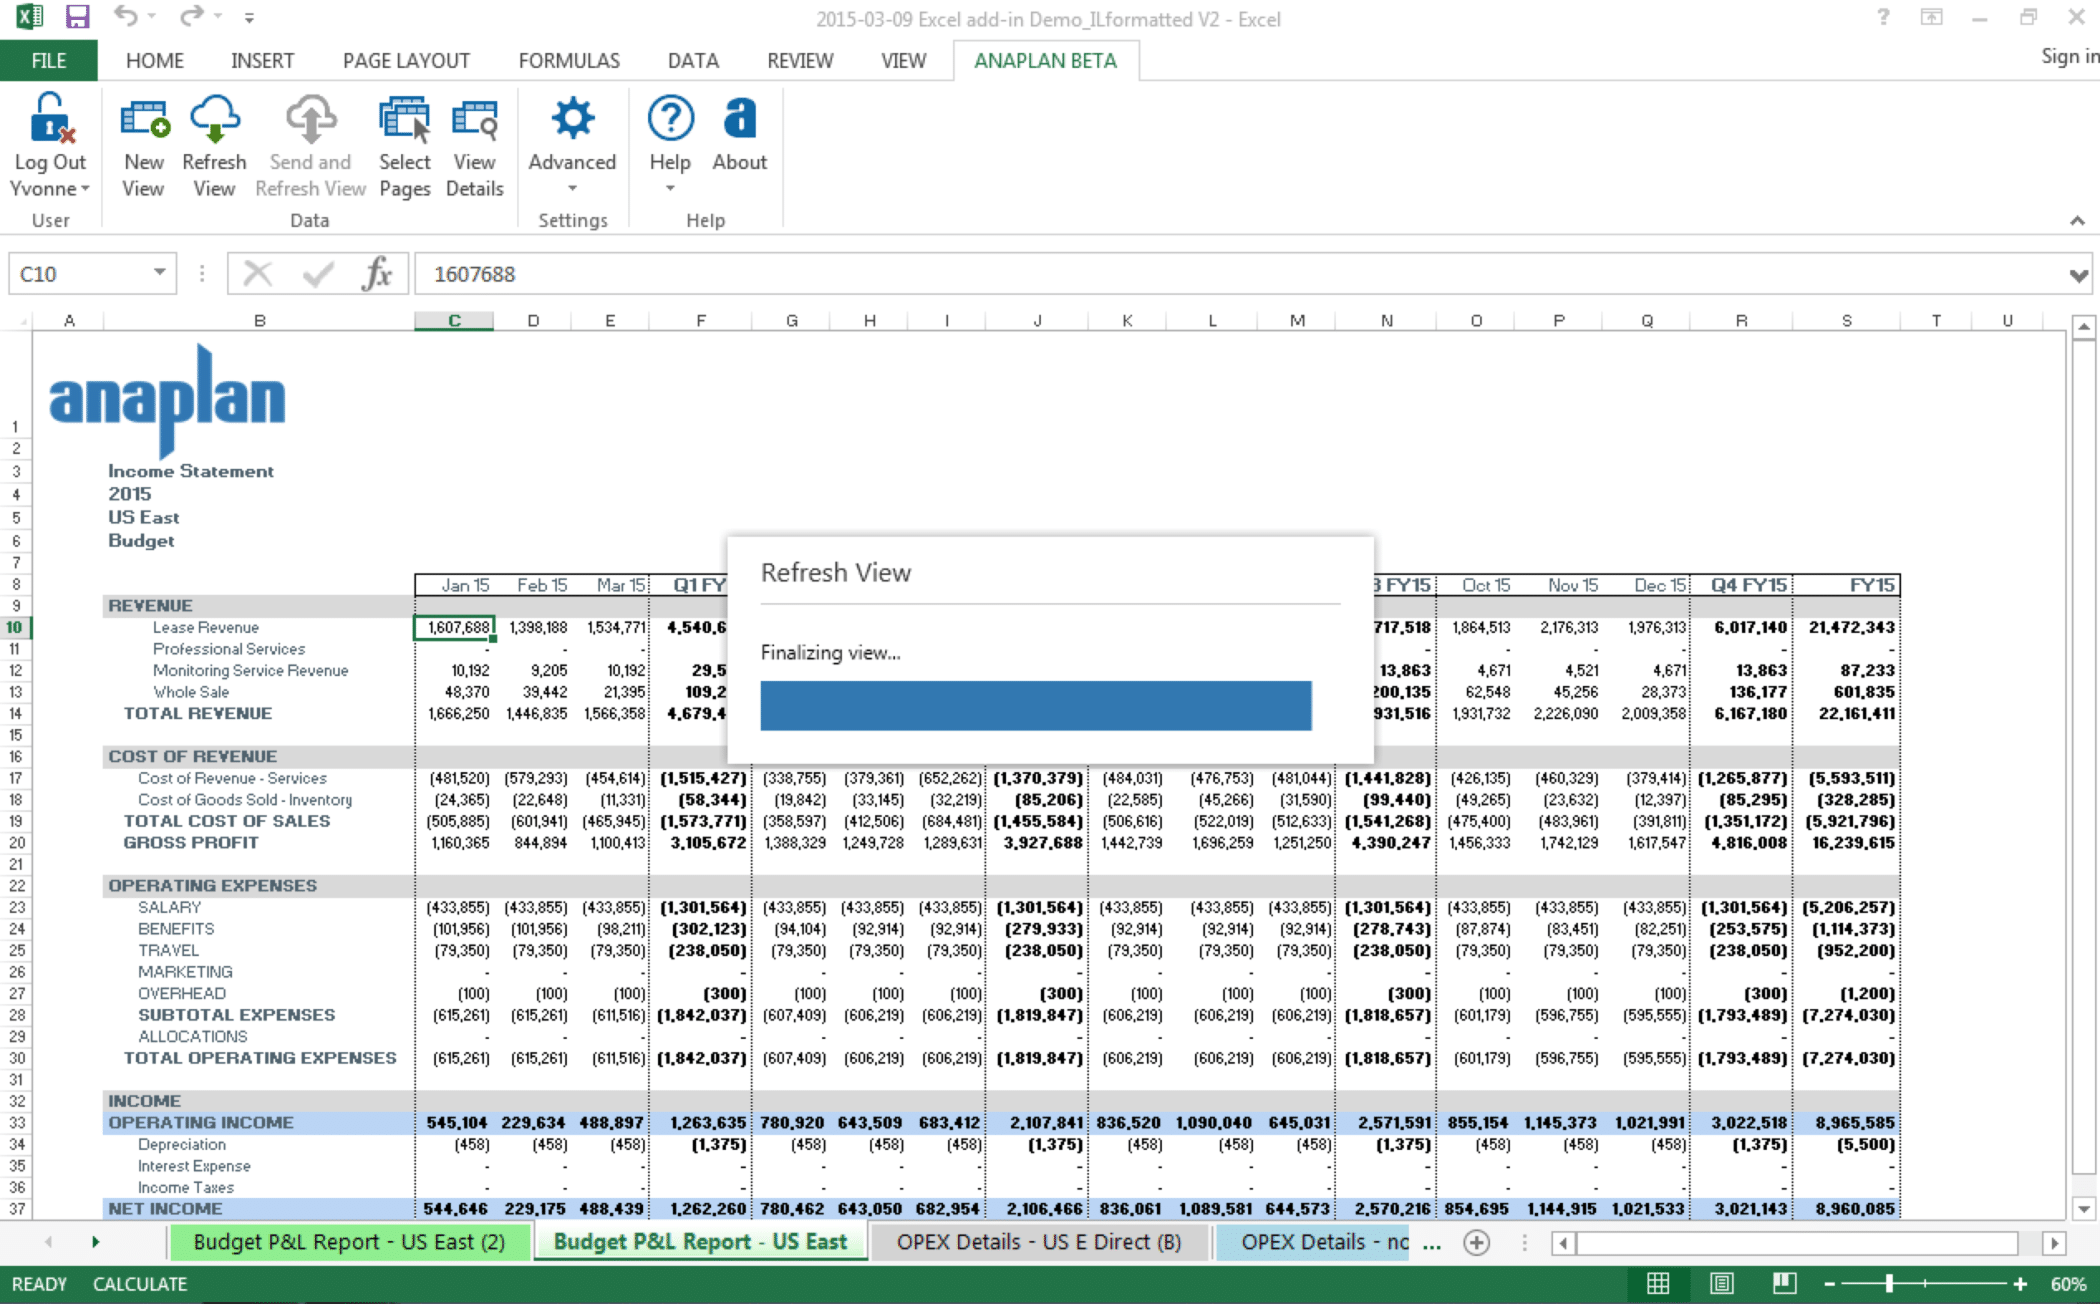Viewport: 2100px width, 1304px height.
Task: Open the FORMULAS ribbon tab
Action: pos(569,60)
